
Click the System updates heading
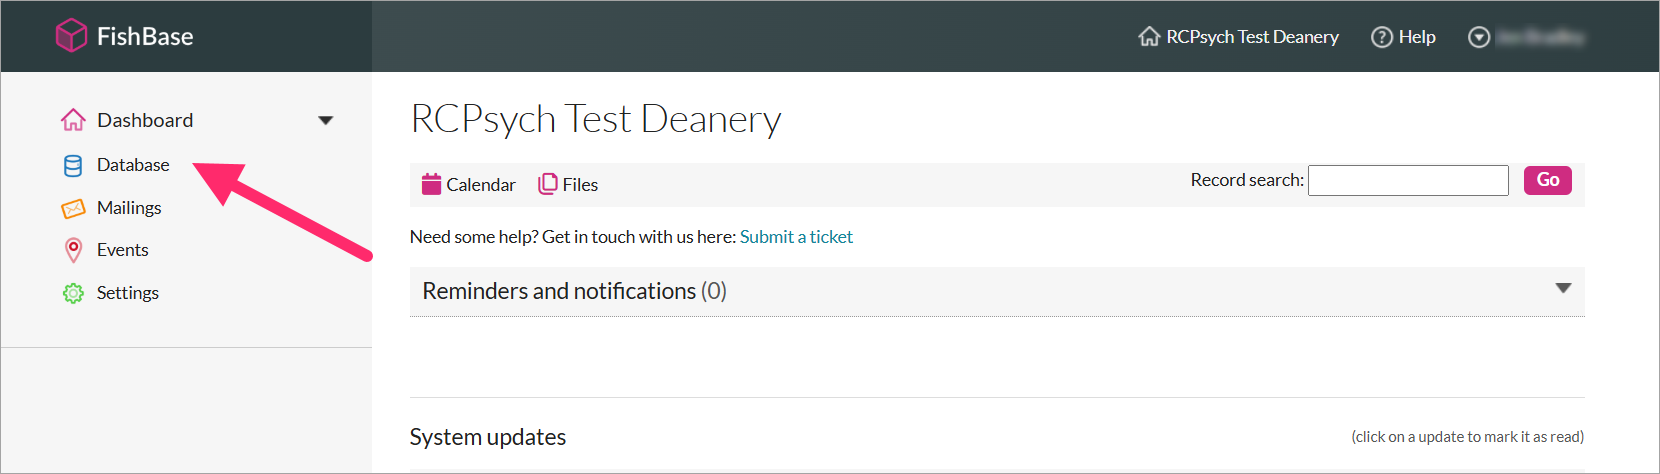click(x=488, y=437)
